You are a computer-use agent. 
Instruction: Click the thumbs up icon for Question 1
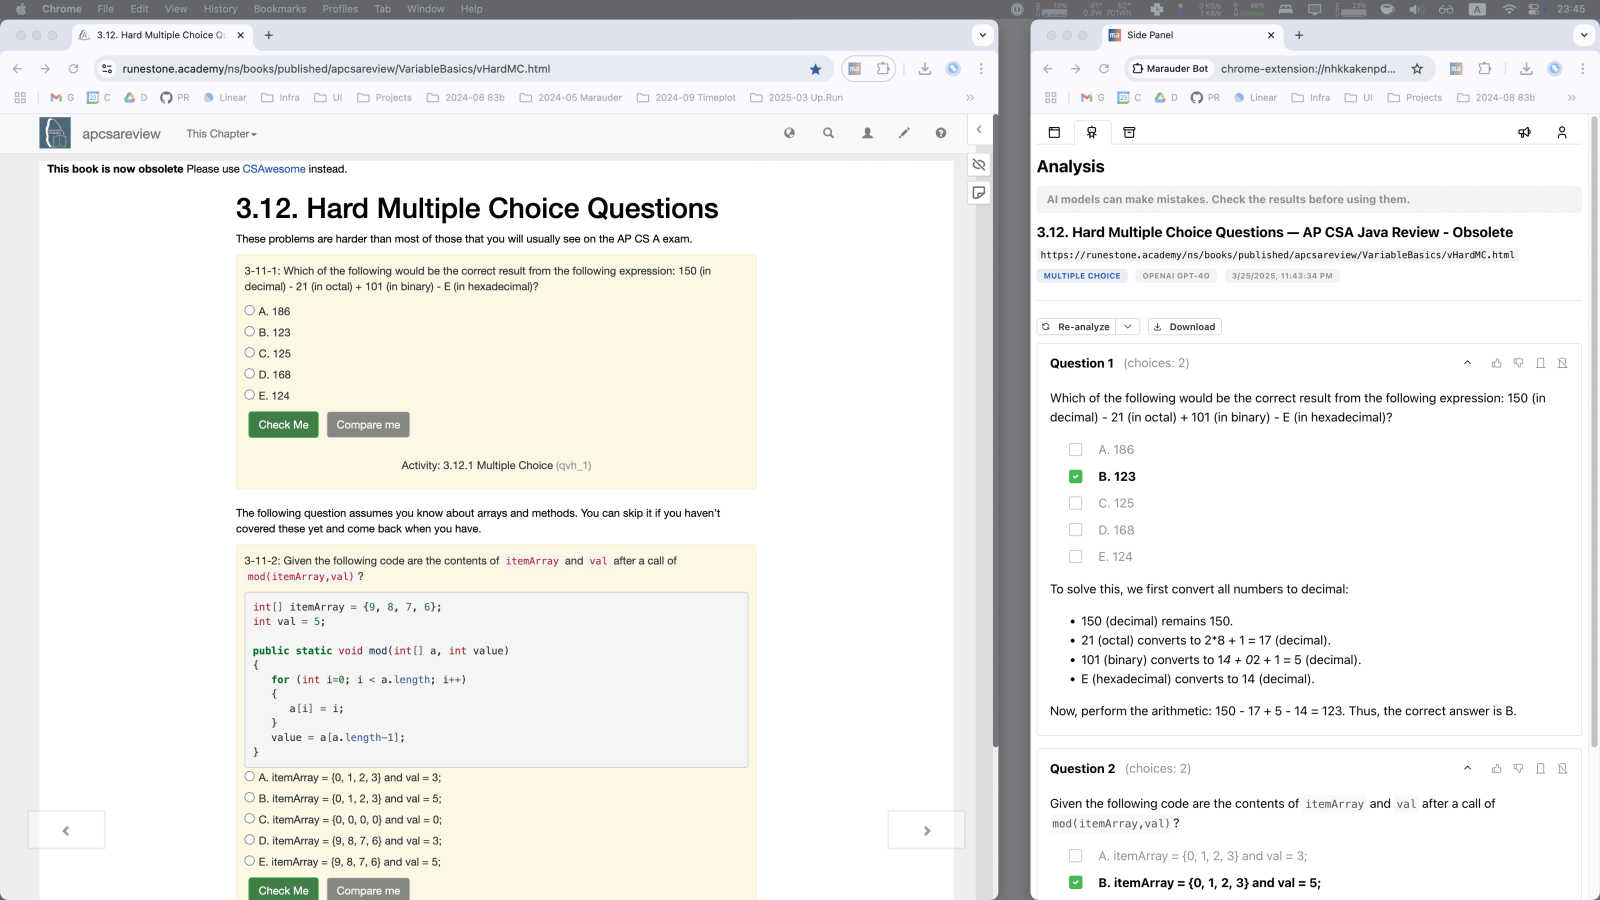coord(1496,363)
